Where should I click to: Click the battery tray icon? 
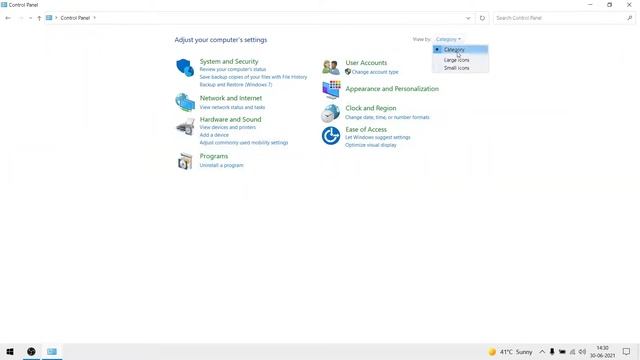click(x=562, y=351)
